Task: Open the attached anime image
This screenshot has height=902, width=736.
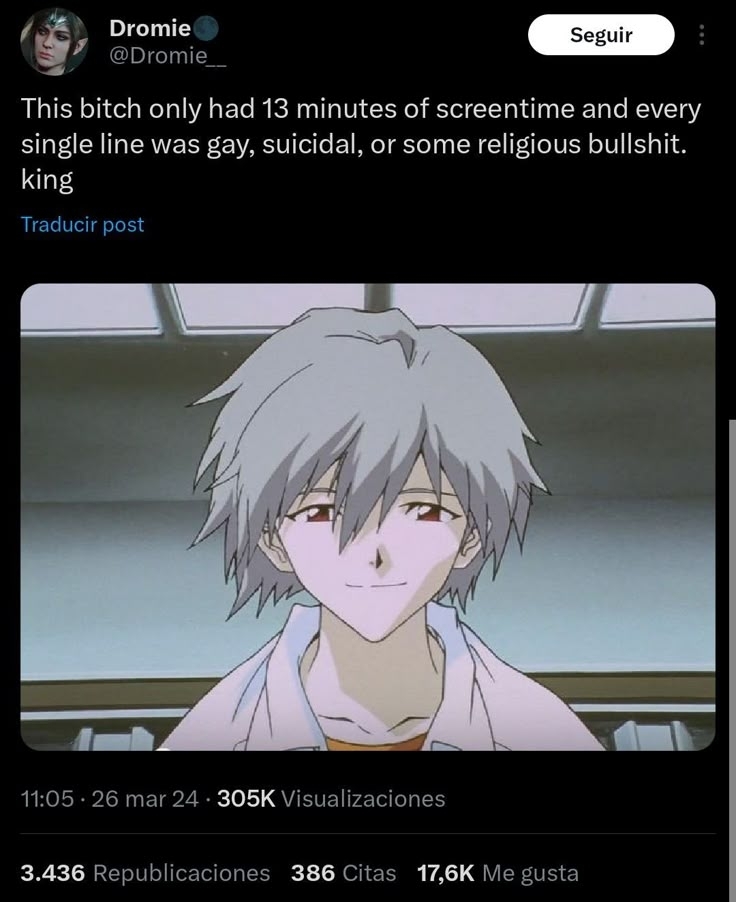Action: (x=368, y=517)
